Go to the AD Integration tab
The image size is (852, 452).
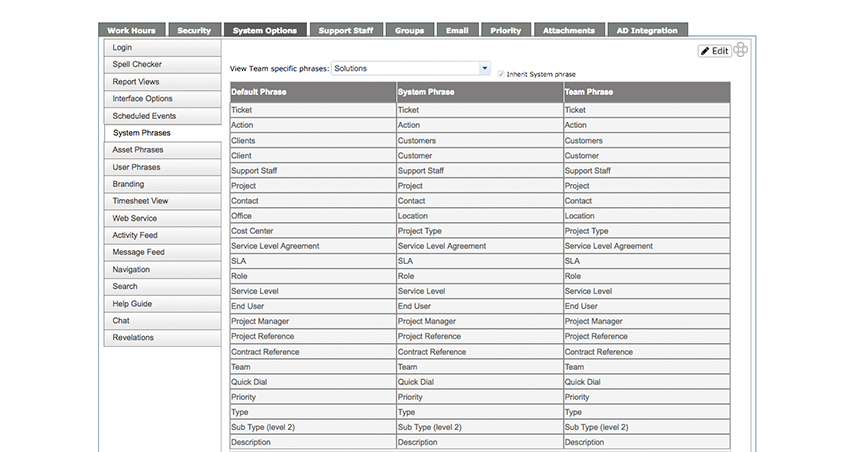(x=647, y=30)
